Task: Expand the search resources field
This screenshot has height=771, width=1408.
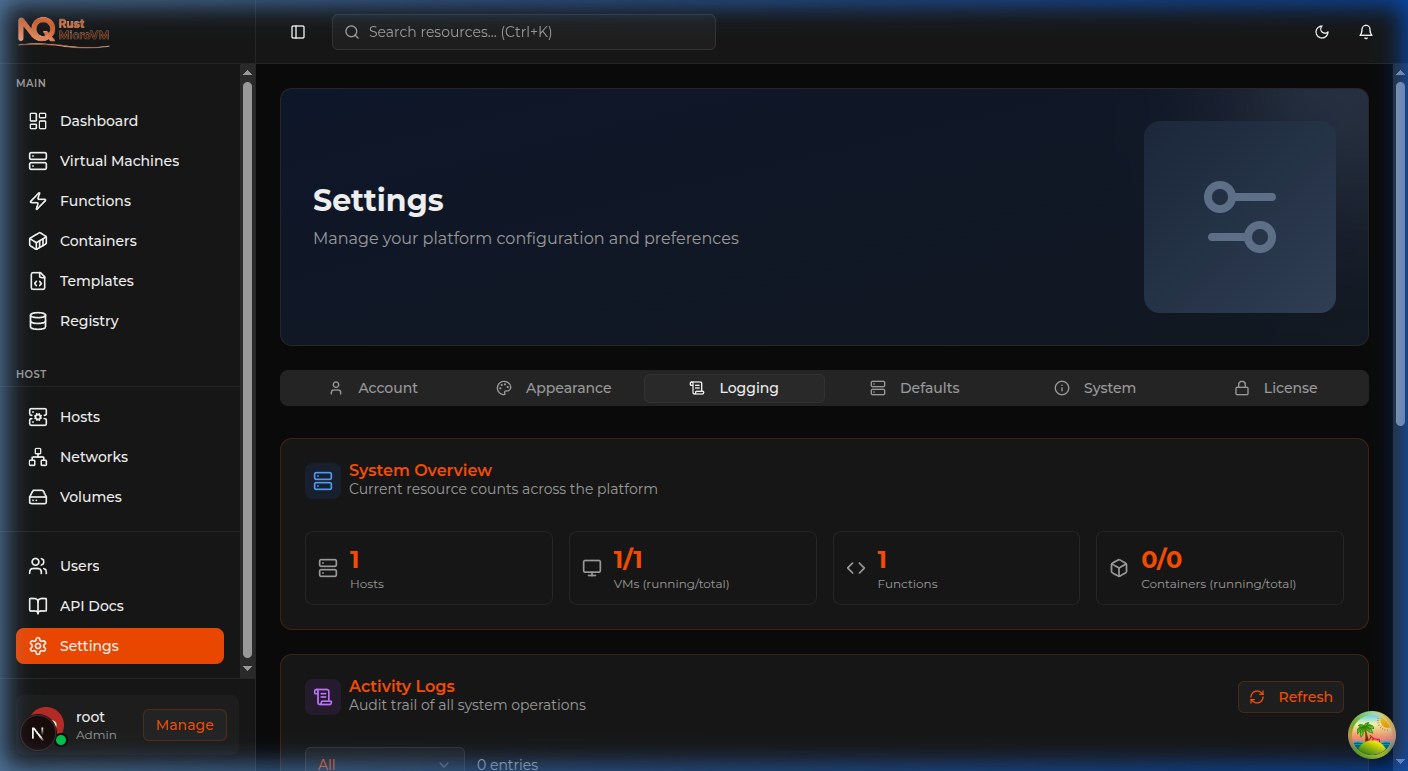Action: click(523, 31)
